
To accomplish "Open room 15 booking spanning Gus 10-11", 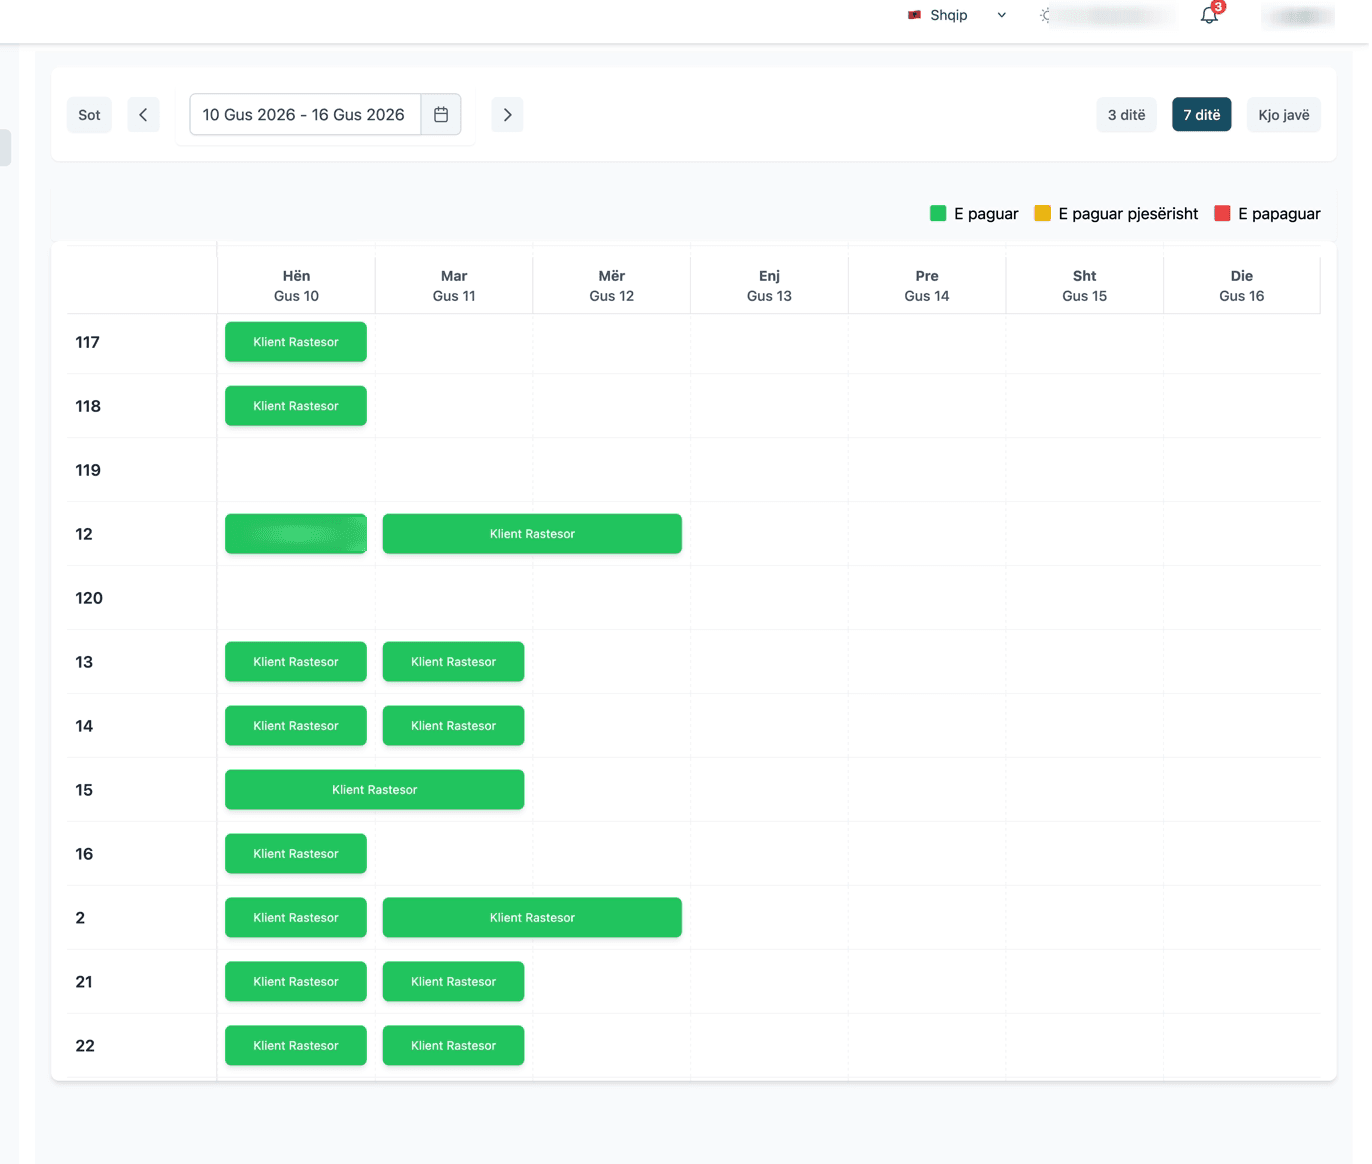I will click(374, 790).
